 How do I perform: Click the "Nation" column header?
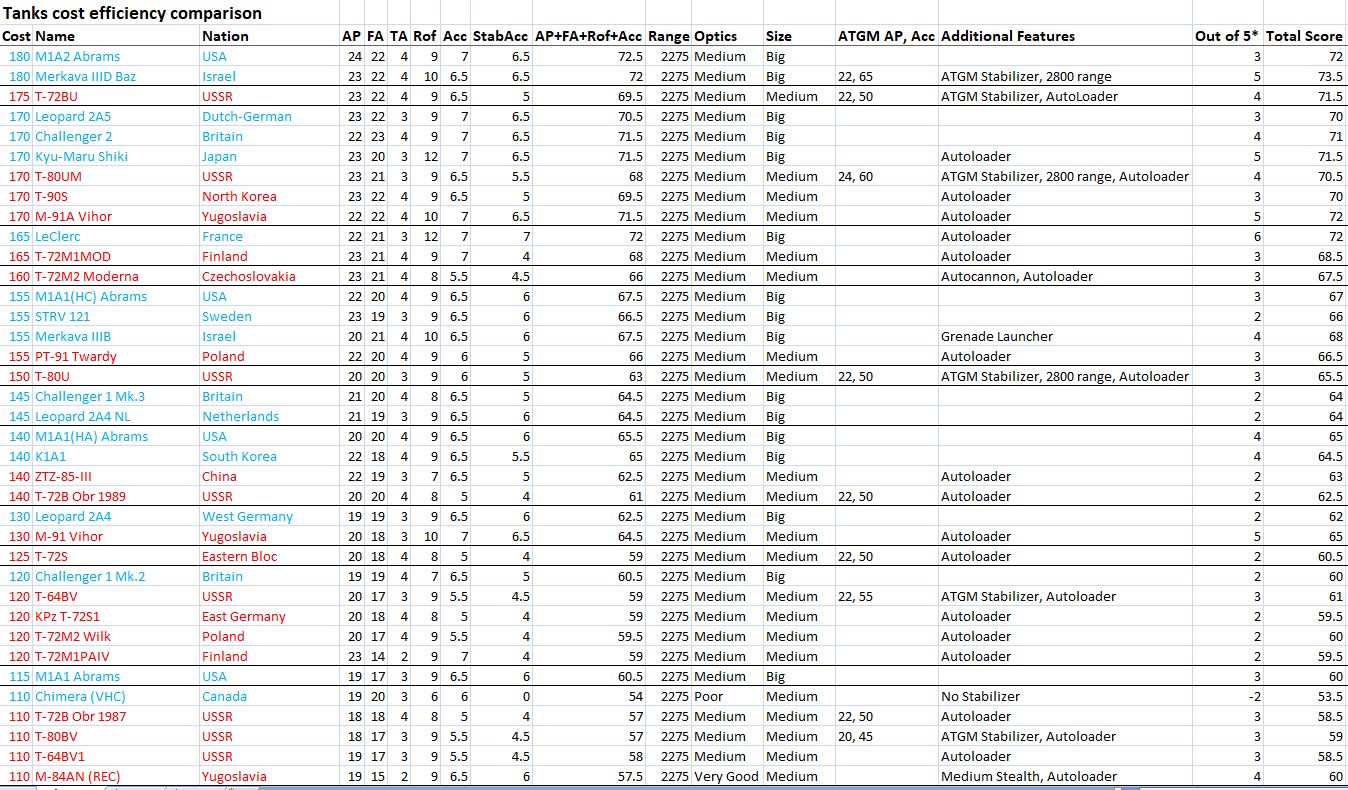pyautogui.click(x=225, y=36)
